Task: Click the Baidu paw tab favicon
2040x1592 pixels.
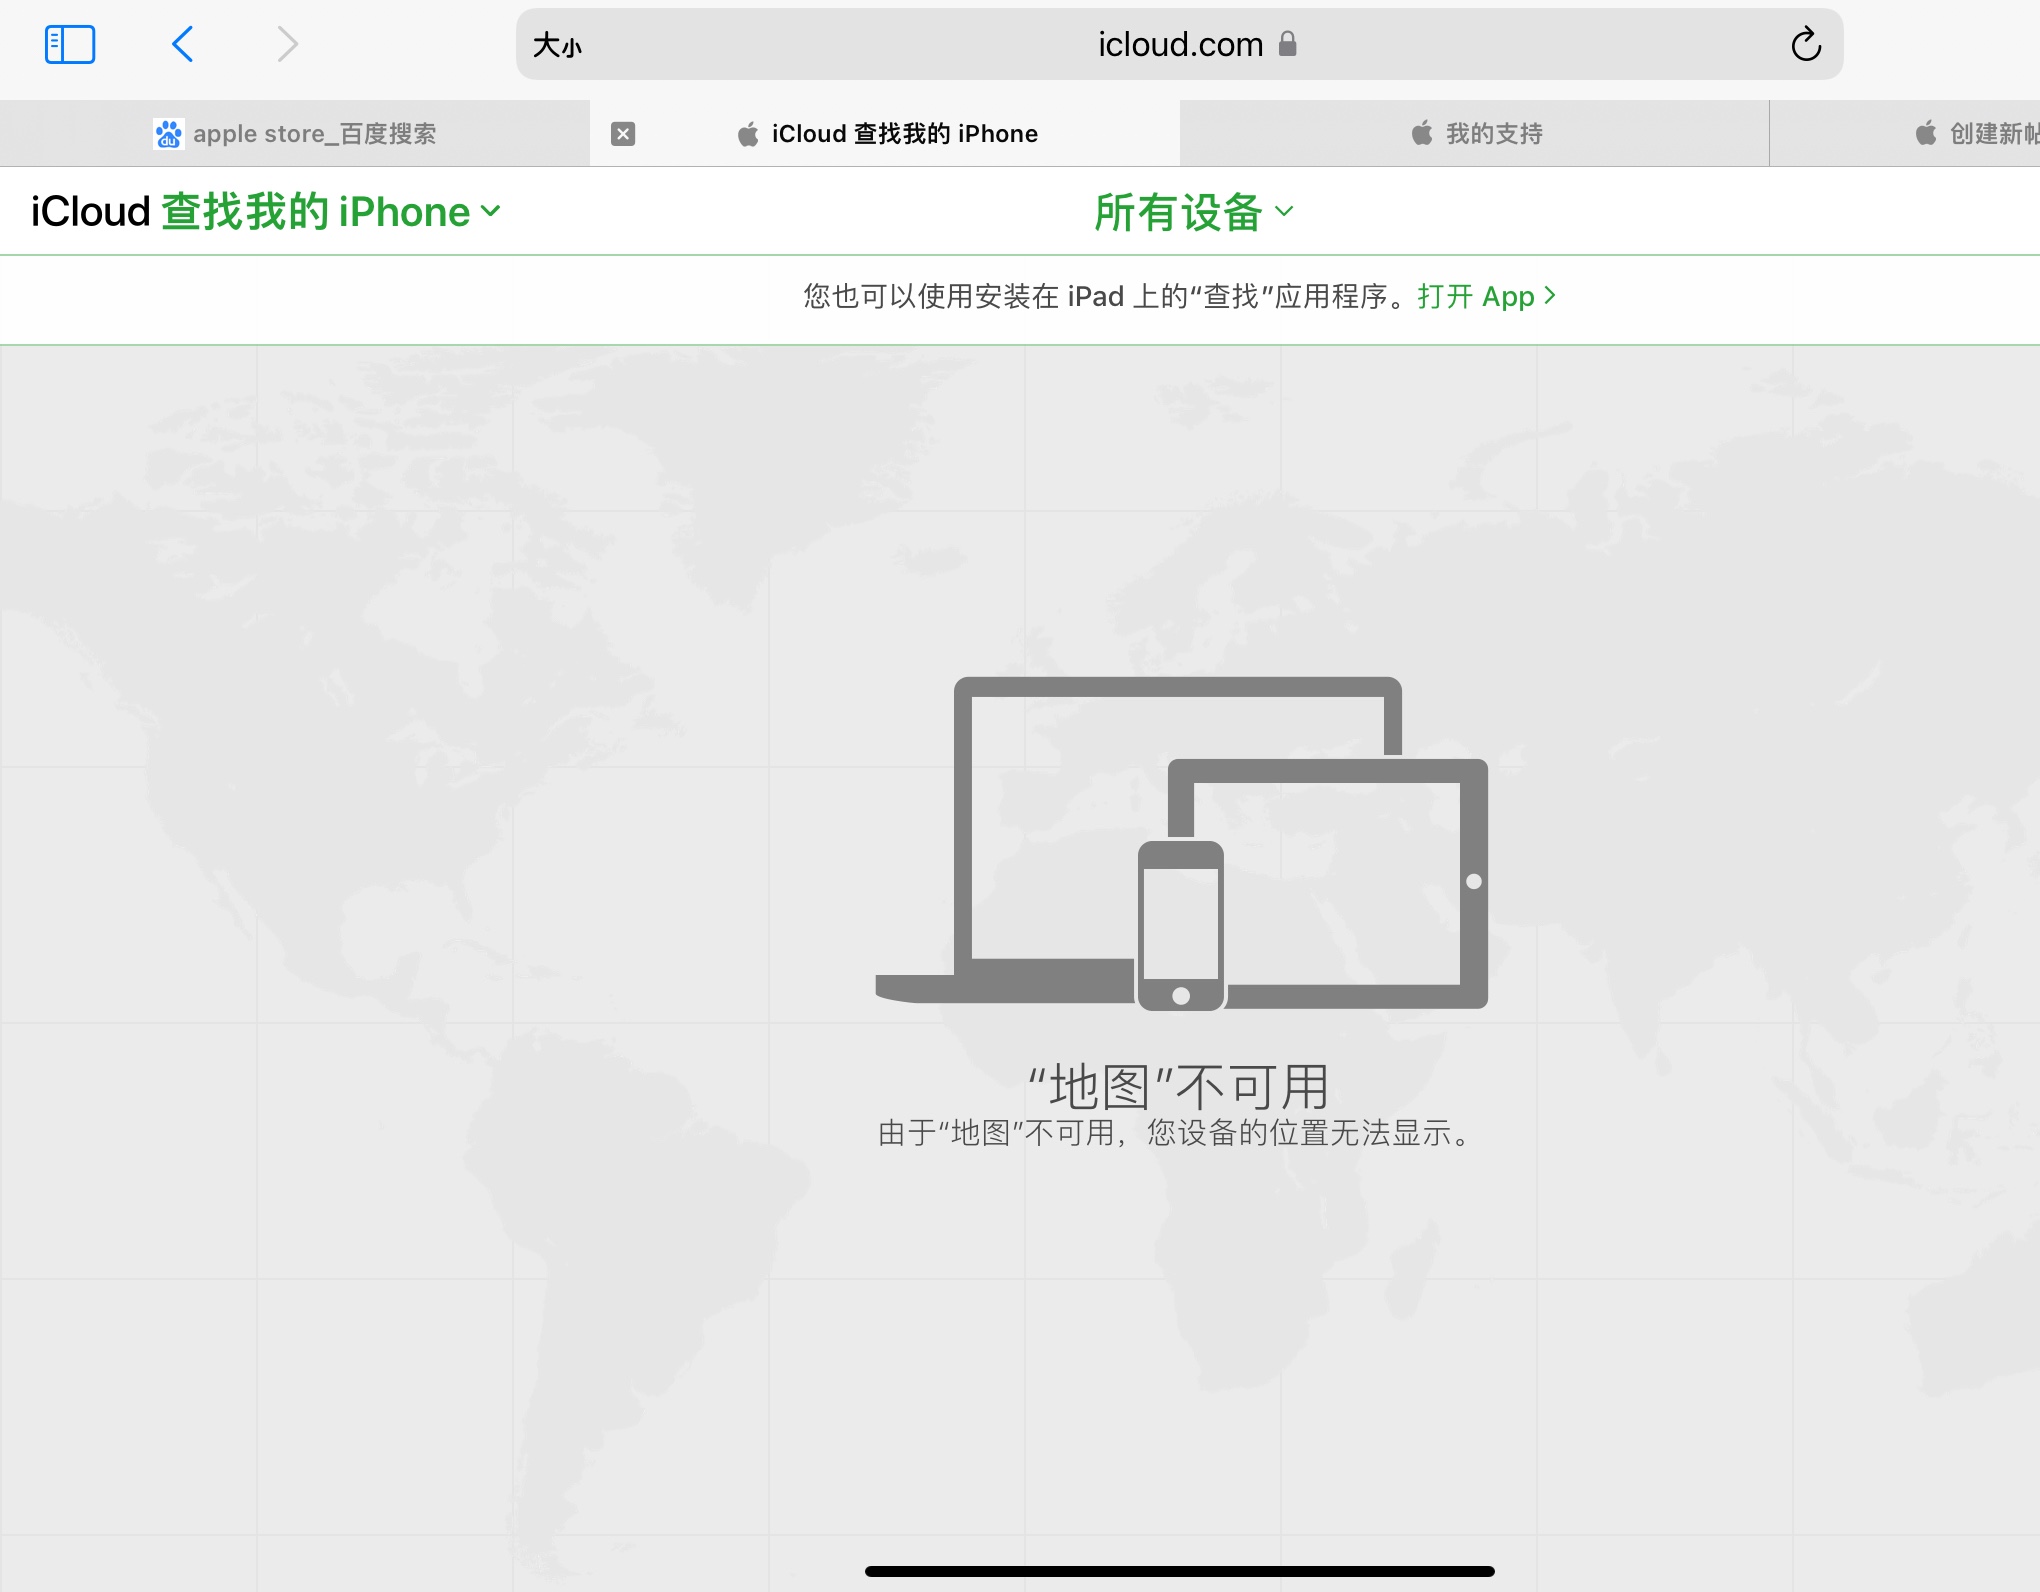Action: coord(168,134)
